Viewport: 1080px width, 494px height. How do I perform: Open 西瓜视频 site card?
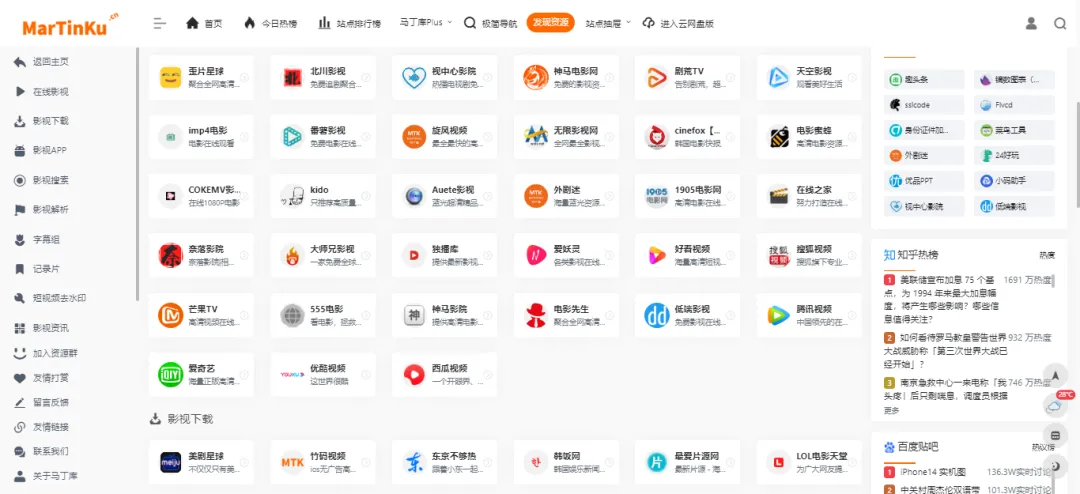(444, 374)
